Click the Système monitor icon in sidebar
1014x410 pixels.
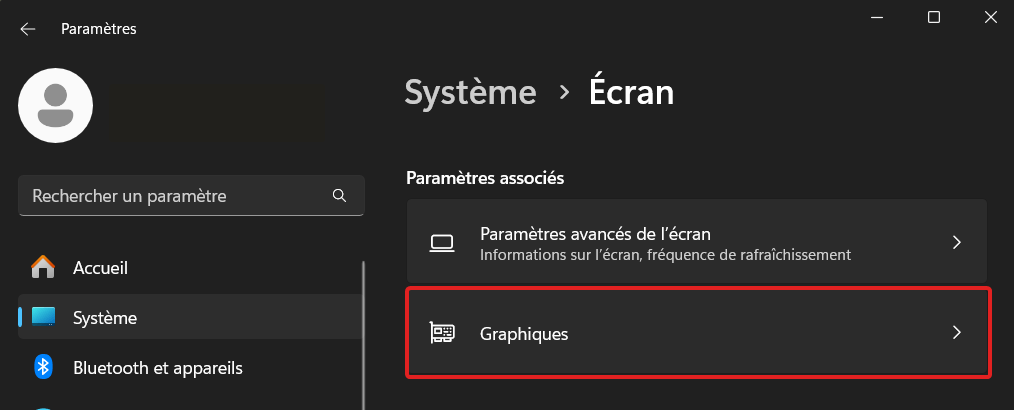click(43, 318)
